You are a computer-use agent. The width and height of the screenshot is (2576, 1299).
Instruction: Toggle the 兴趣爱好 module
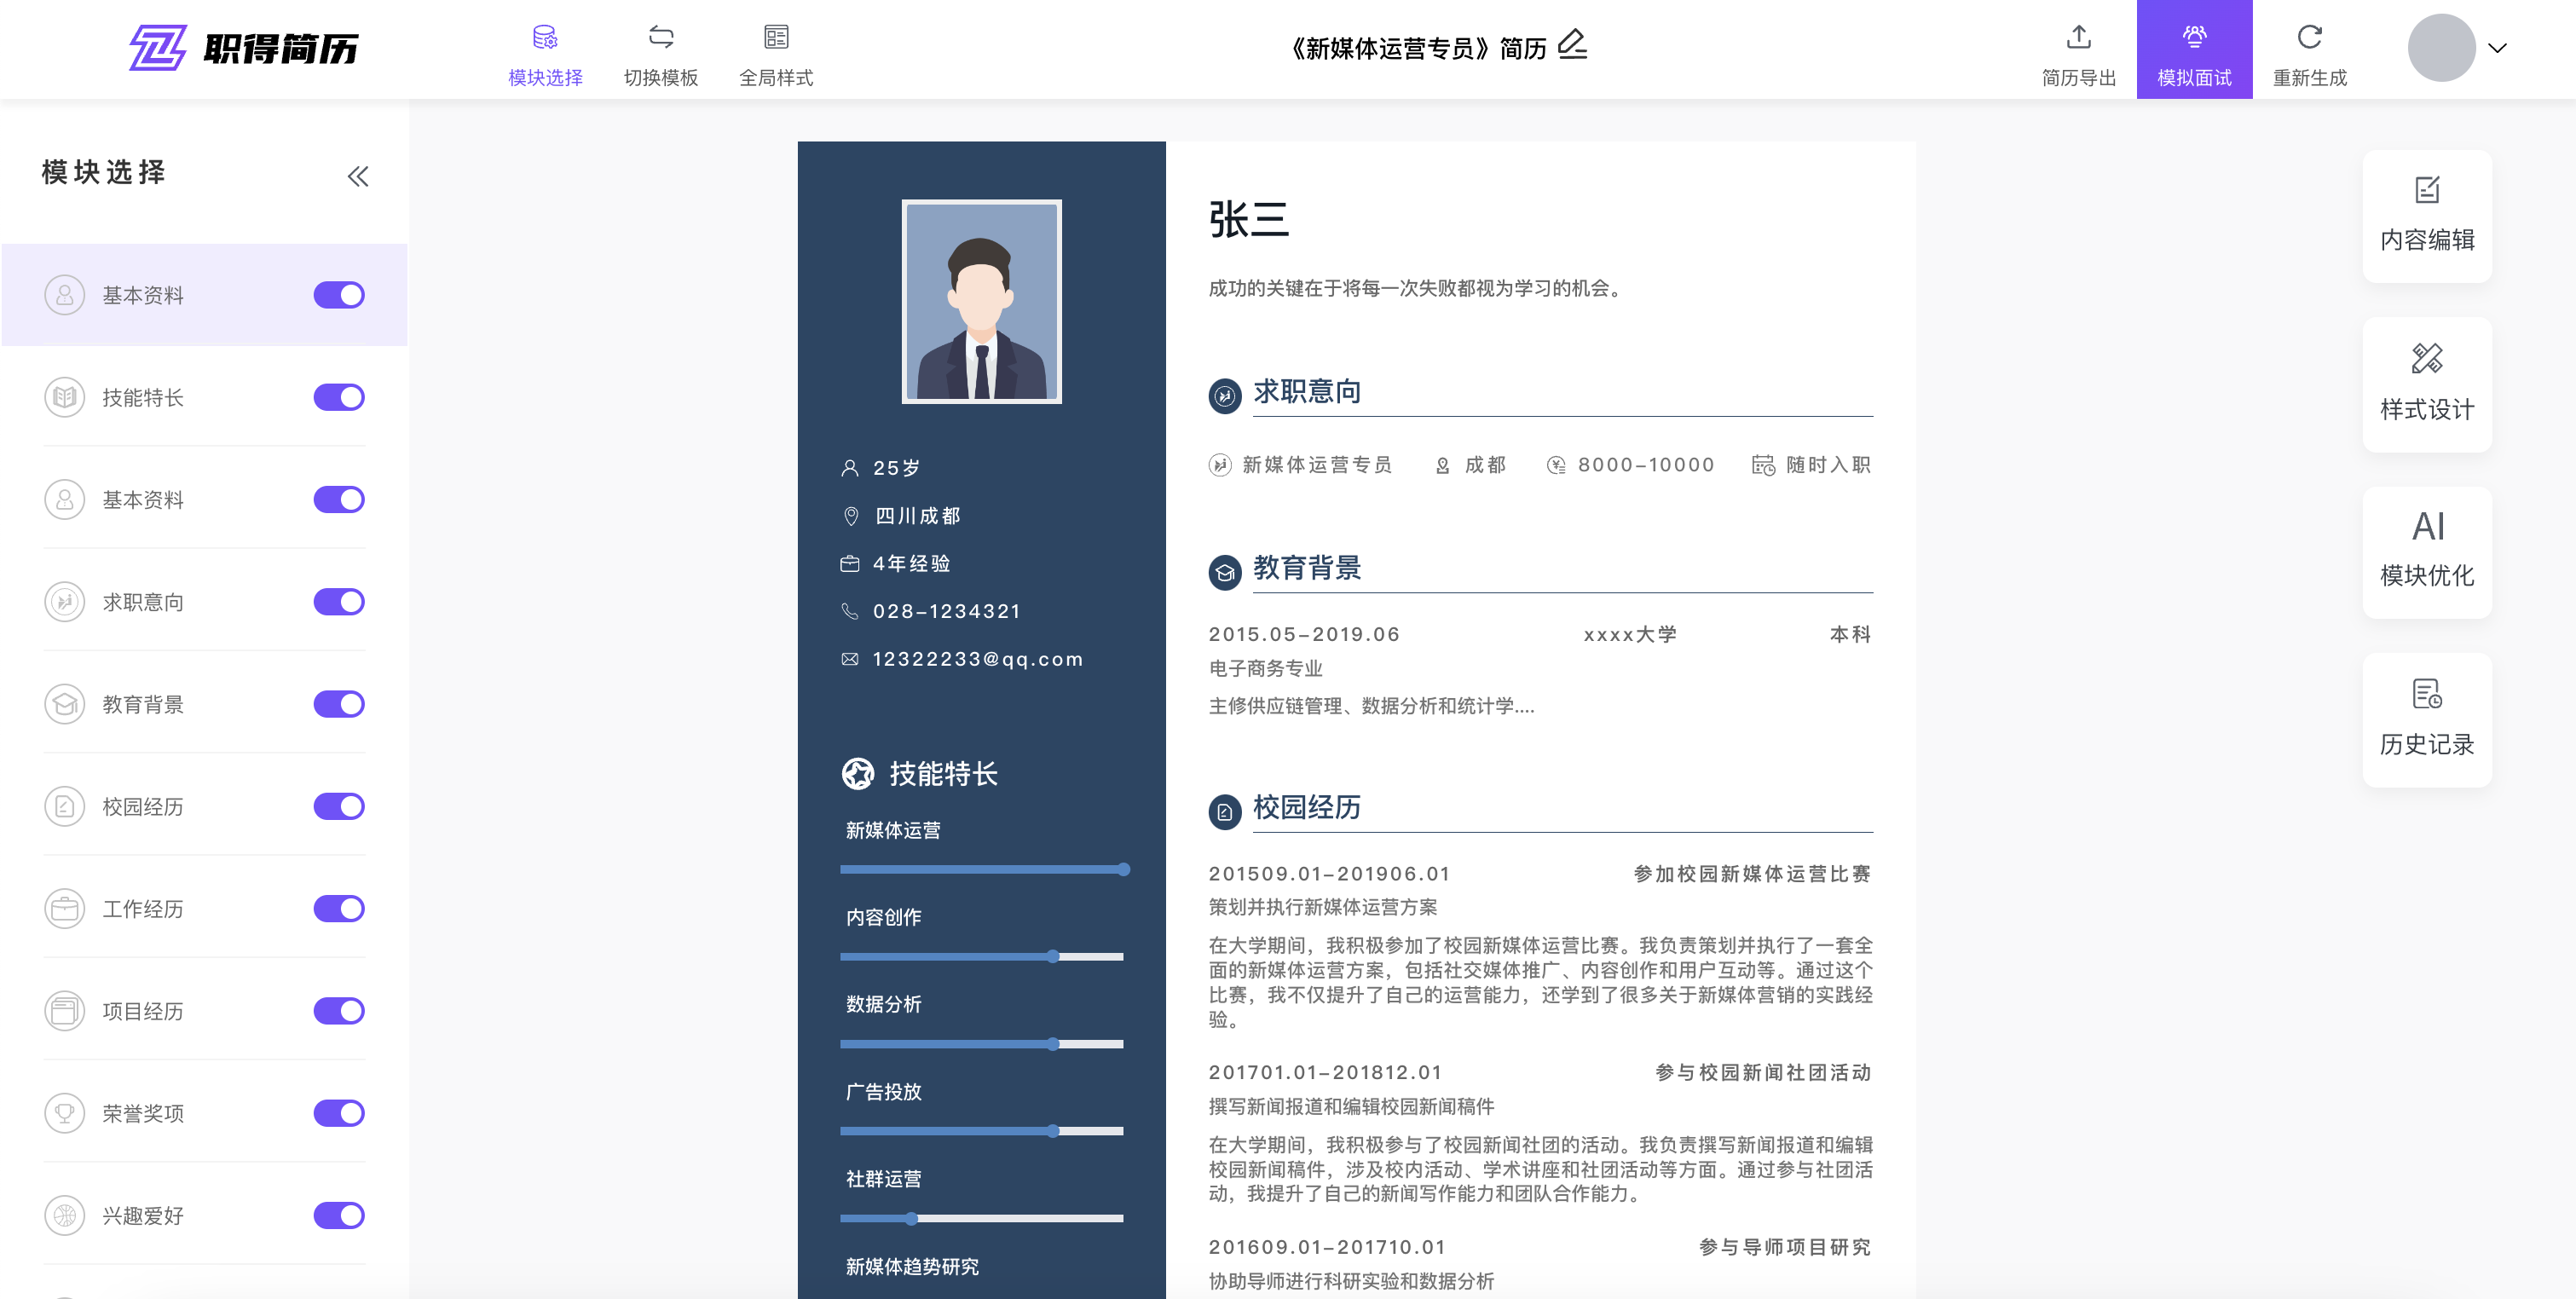click(339, 1215)
